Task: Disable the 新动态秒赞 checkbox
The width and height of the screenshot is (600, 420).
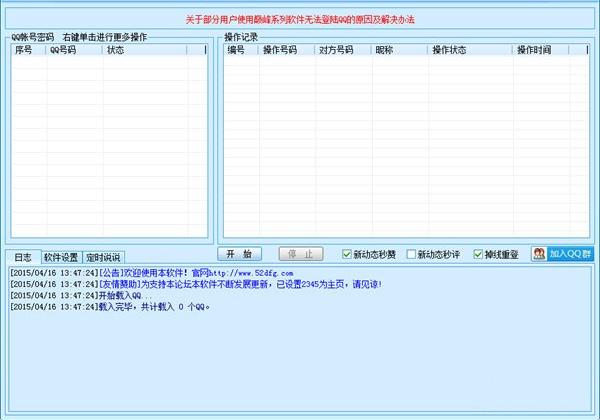Action: 347,254
